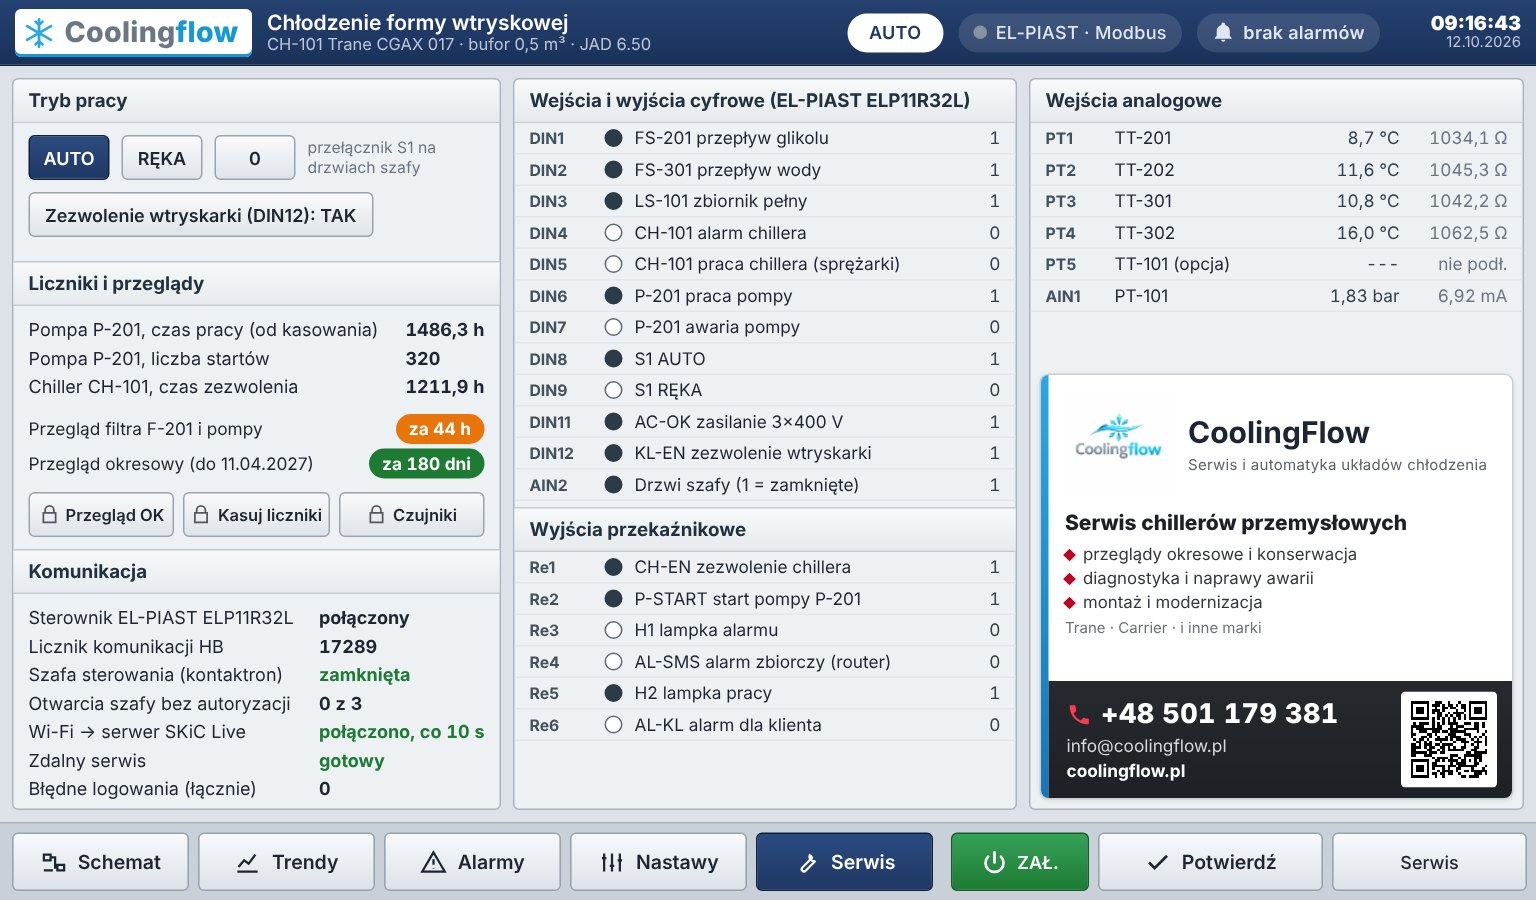Click the Trendy chart line icon
Image resolution: width=1536 pixels, height=900 pixels.
pyautogui.click(x=247, y=862)
